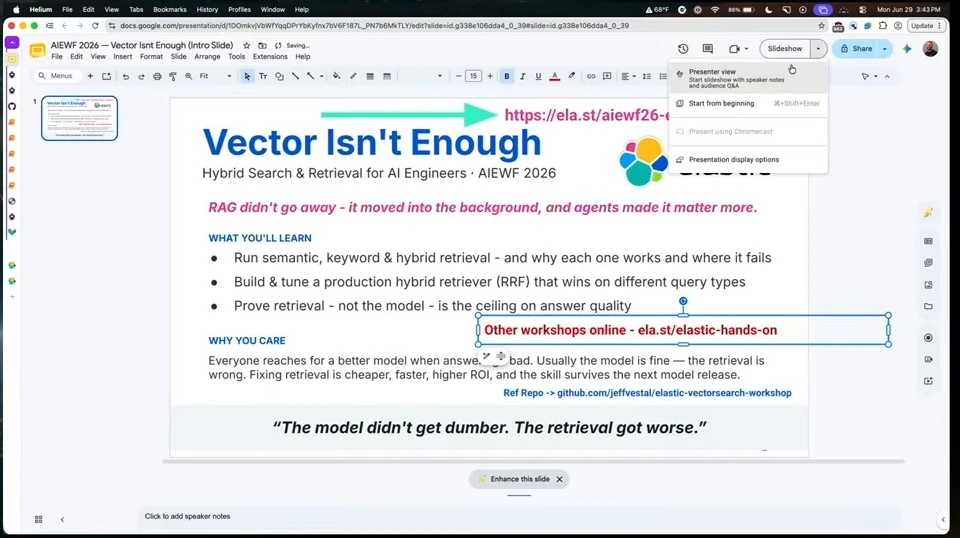Click the Share button
The image size is (960, 538).
[857, 49]
